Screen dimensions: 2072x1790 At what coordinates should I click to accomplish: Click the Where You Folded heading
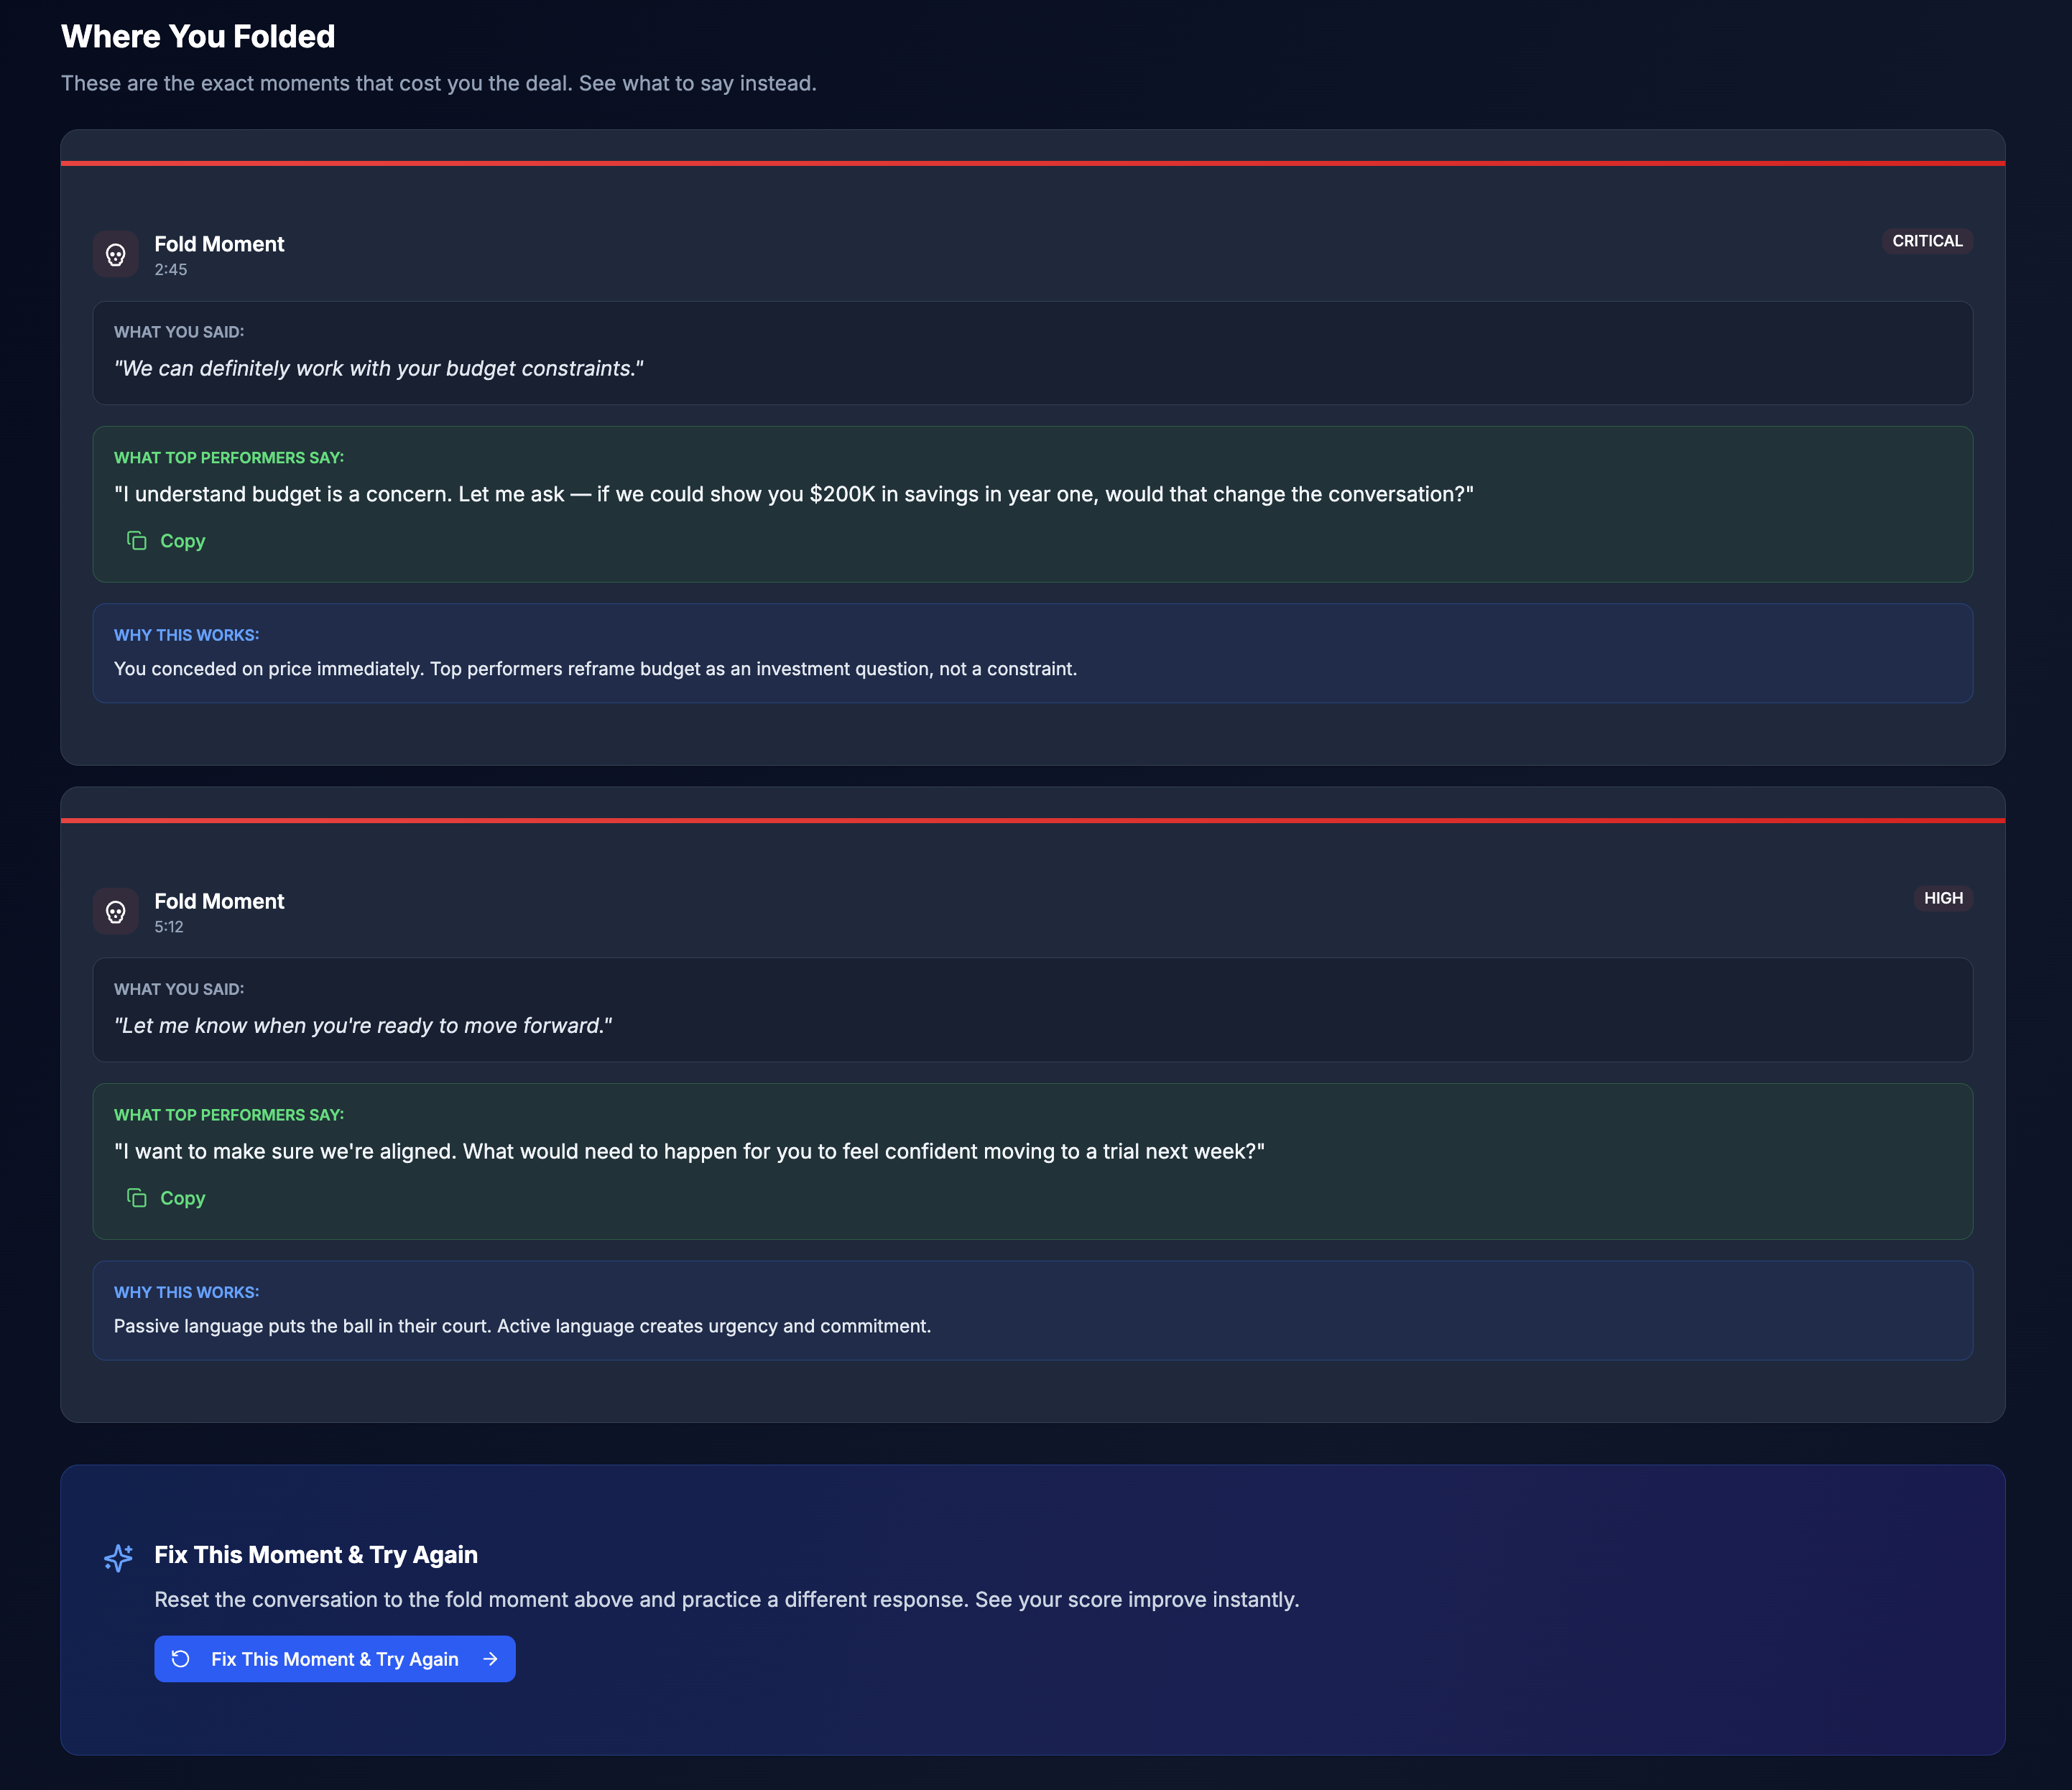coord(198,36)
